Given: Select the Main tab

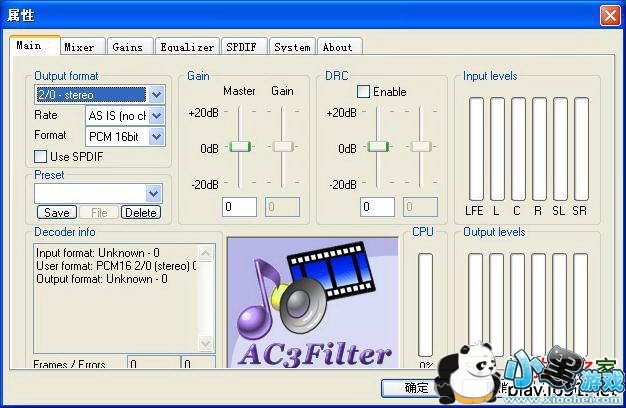Looking at the screenshot, I should (35, 45).
